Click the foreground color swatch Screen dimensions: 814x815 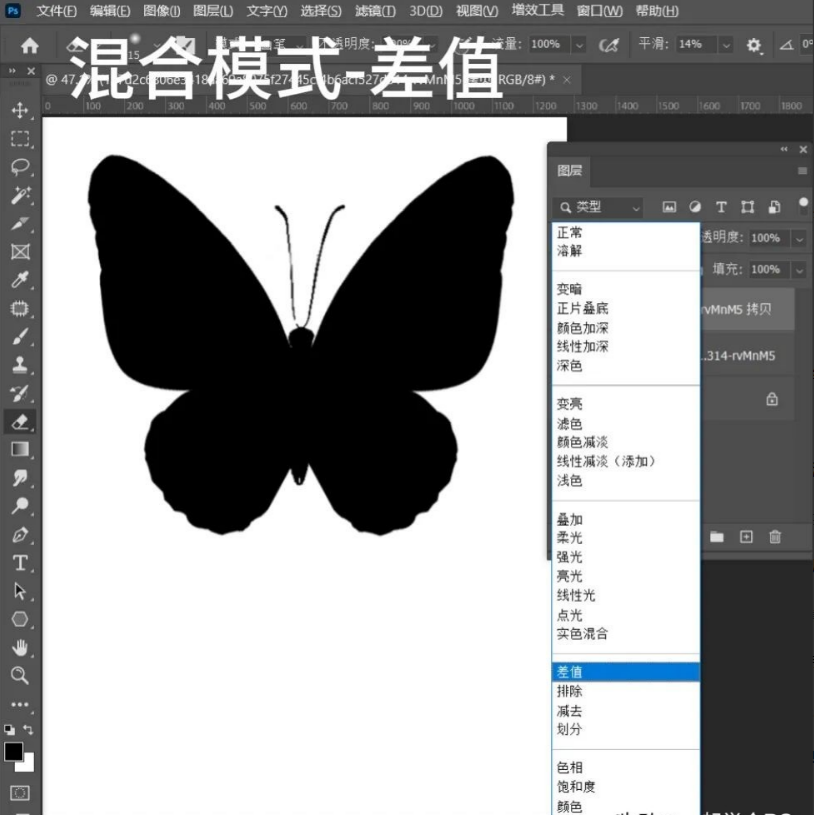[x=13, y=751]
